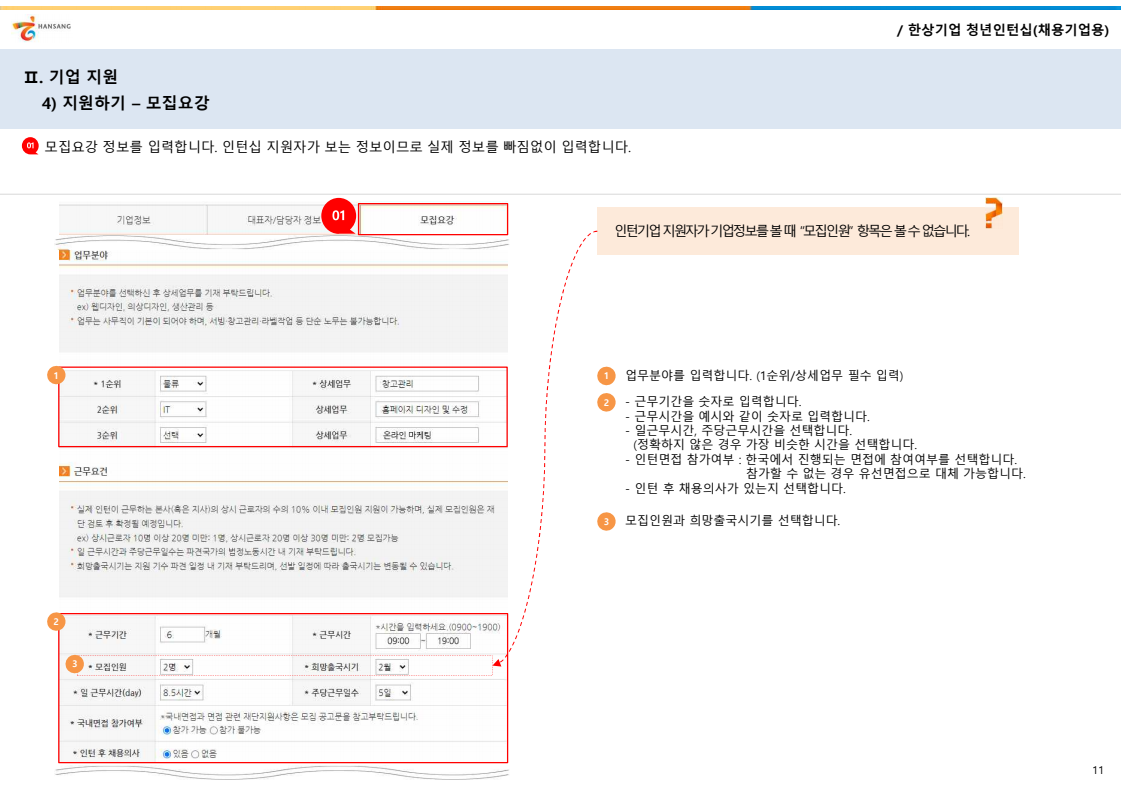
Task: Click the orange number 3 badge beside 모집인원
Action: point(72,663)
